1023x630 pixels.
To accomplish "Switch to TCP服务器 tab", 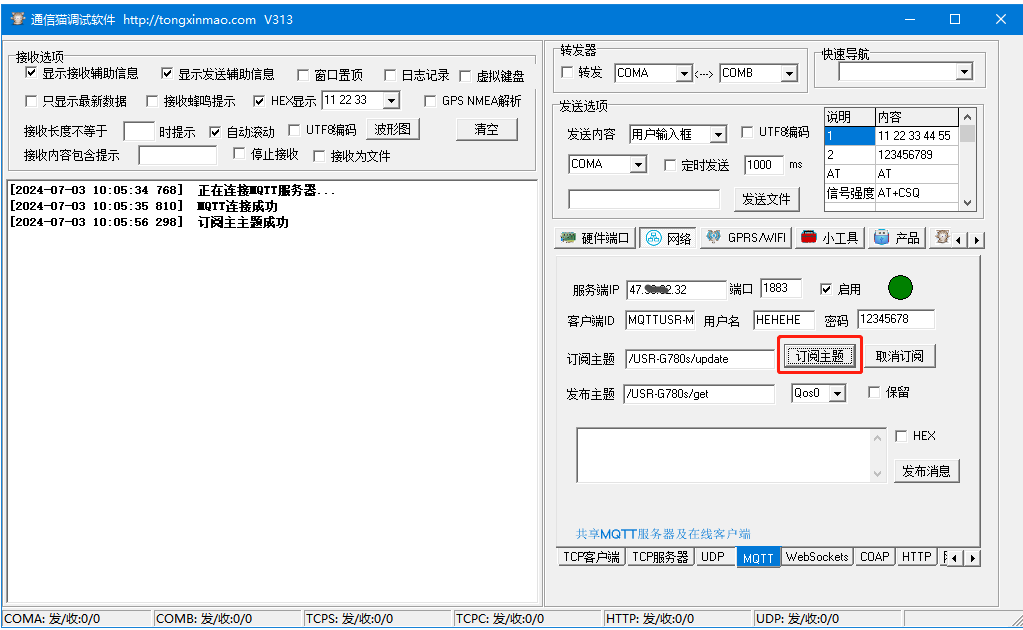I will [x=660, y=557].
